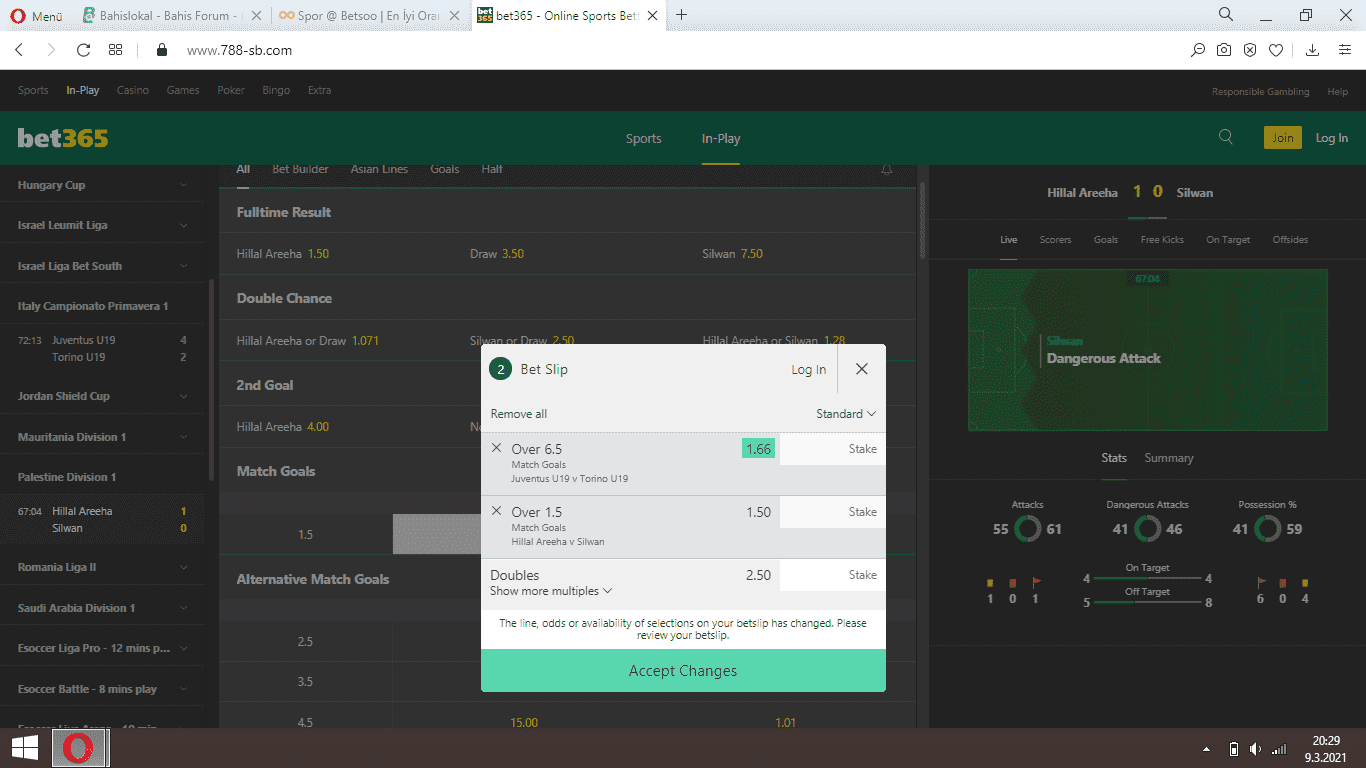Close the Bahislokal forum tab
Image resolution: width=1366 pixels, height=768 pixels.
click(256, 15)
